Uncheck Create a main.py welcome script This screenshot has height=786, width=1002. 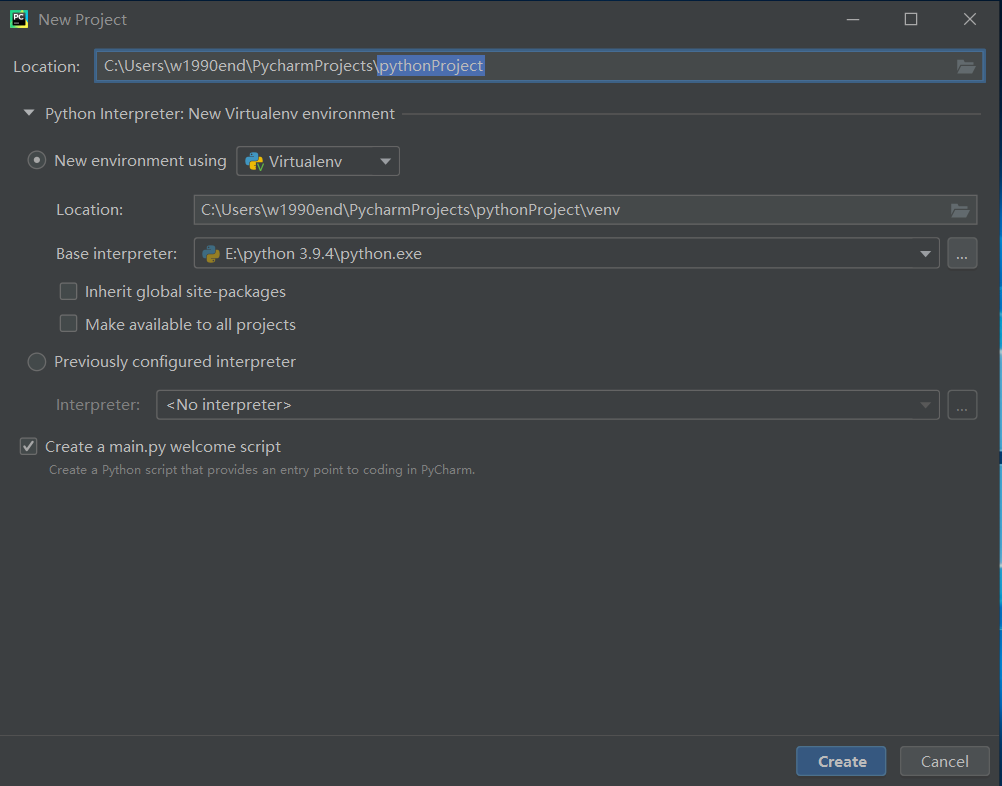click(x=28, y=446)
